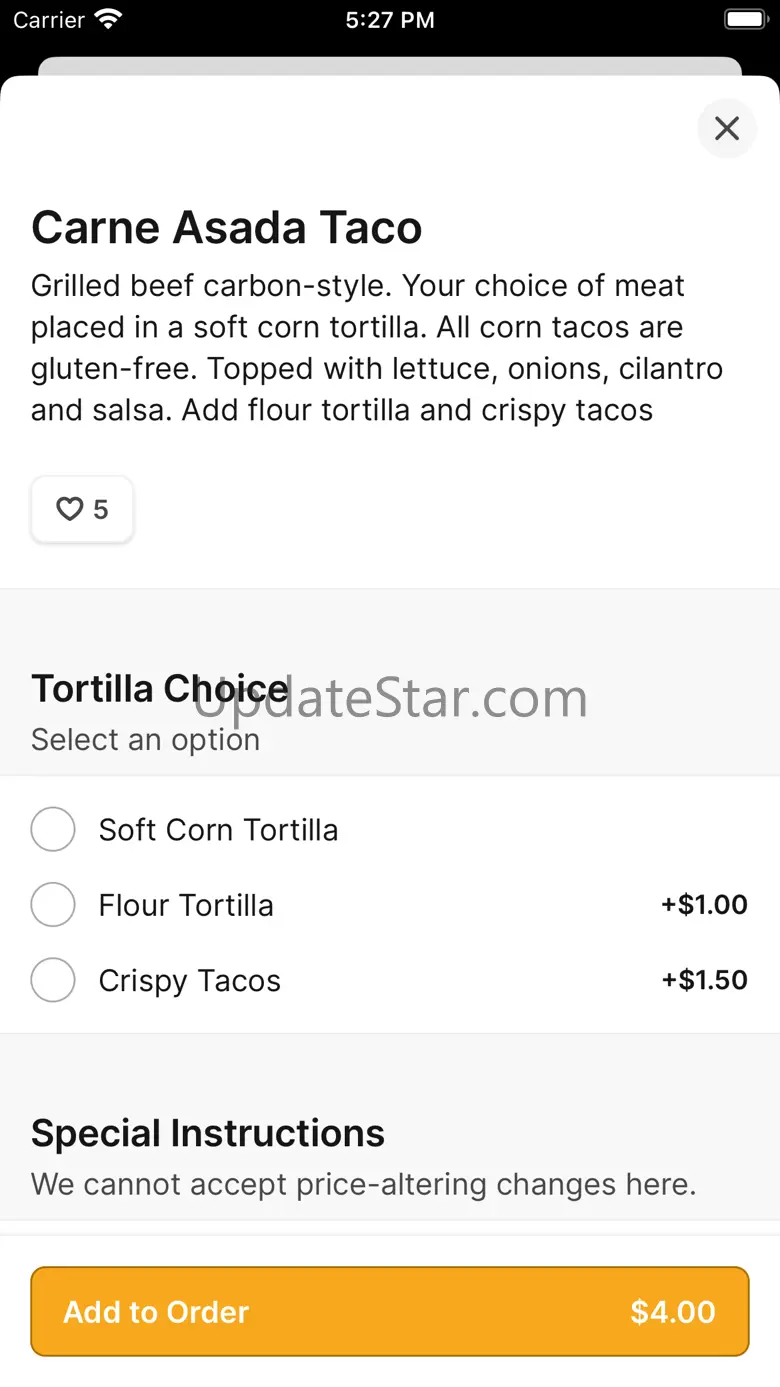Click the "Select an option" subtitle
780x1387 pixels.
[x=145, y=740]
